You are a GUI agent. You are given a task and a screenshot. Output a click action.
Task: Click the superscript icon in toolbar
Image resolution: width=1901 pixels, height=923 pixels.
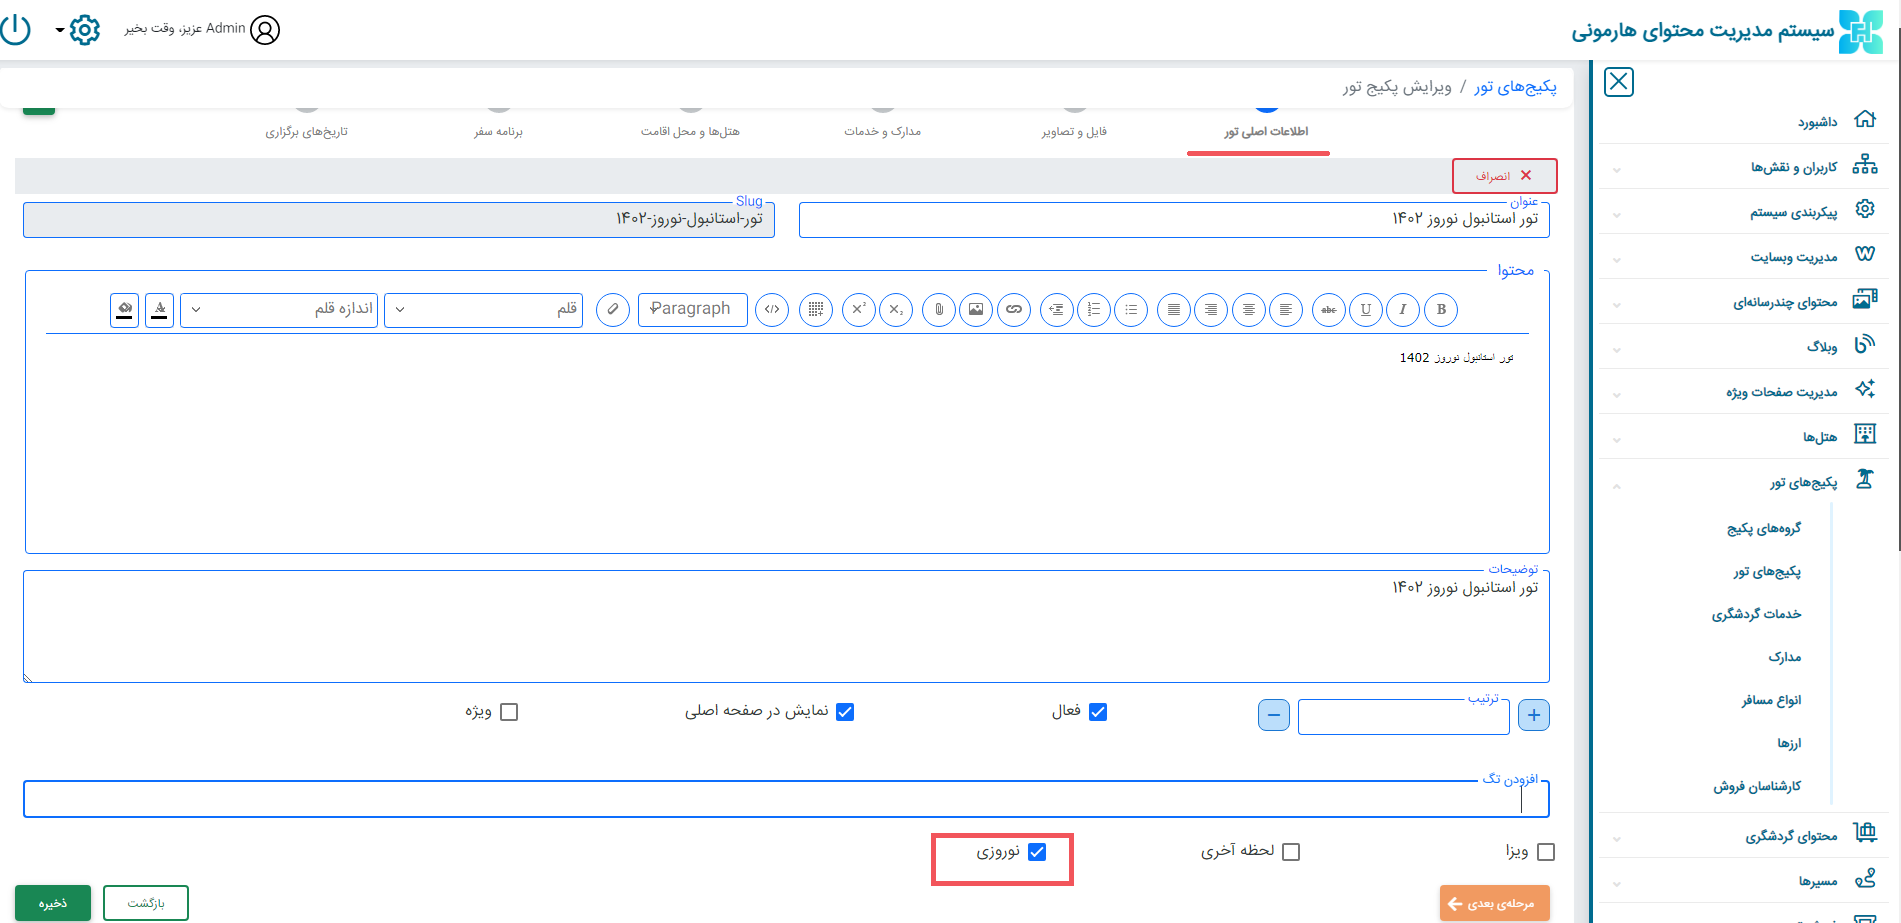click(x=858, y=310)
